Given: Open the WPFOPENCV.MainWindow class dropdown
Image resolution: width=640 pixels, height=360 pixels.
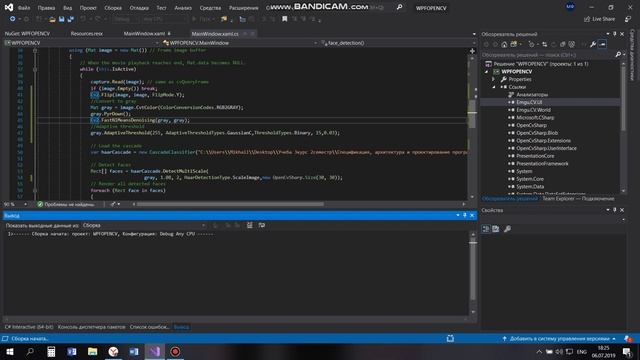Looking at the screenshot, I should [240, 43].
